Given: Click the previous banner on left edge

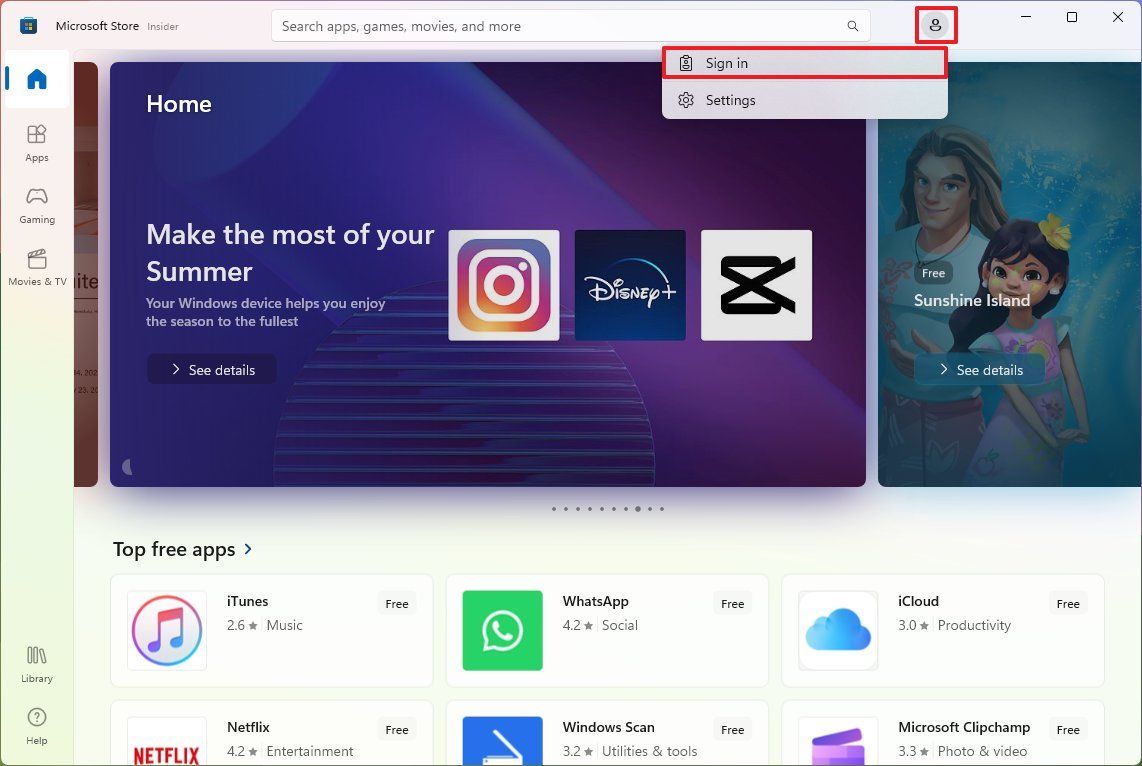Looking at the screenshot, I should click(86, 274).
